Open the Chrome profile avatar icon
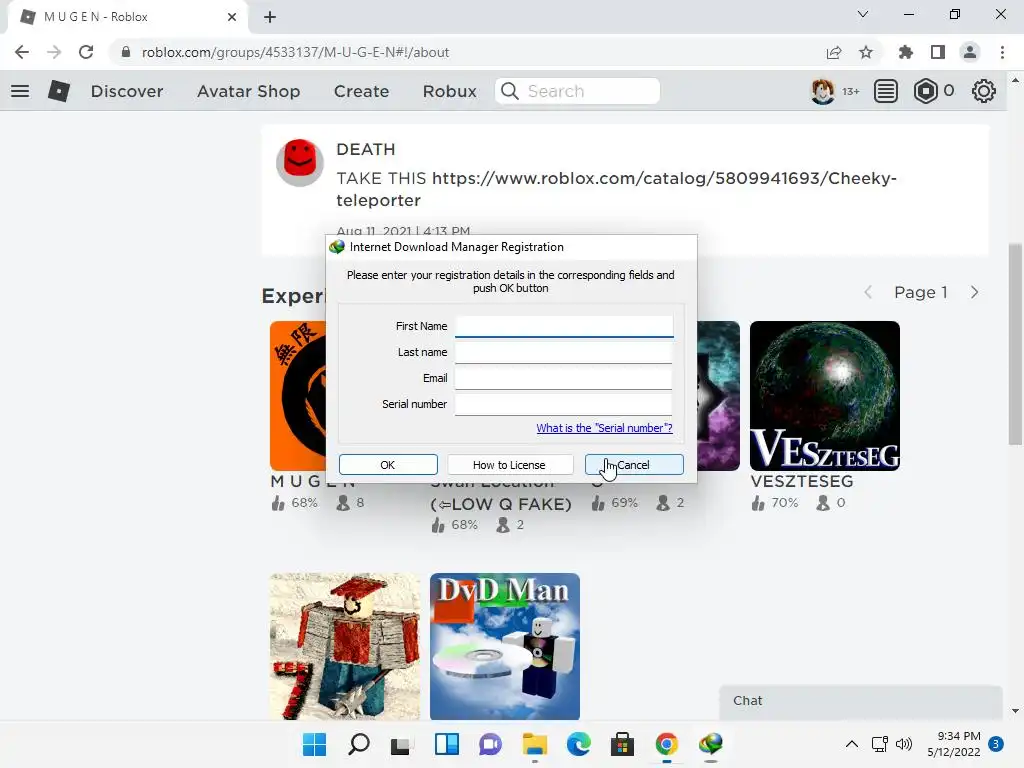 coord(970,52)
